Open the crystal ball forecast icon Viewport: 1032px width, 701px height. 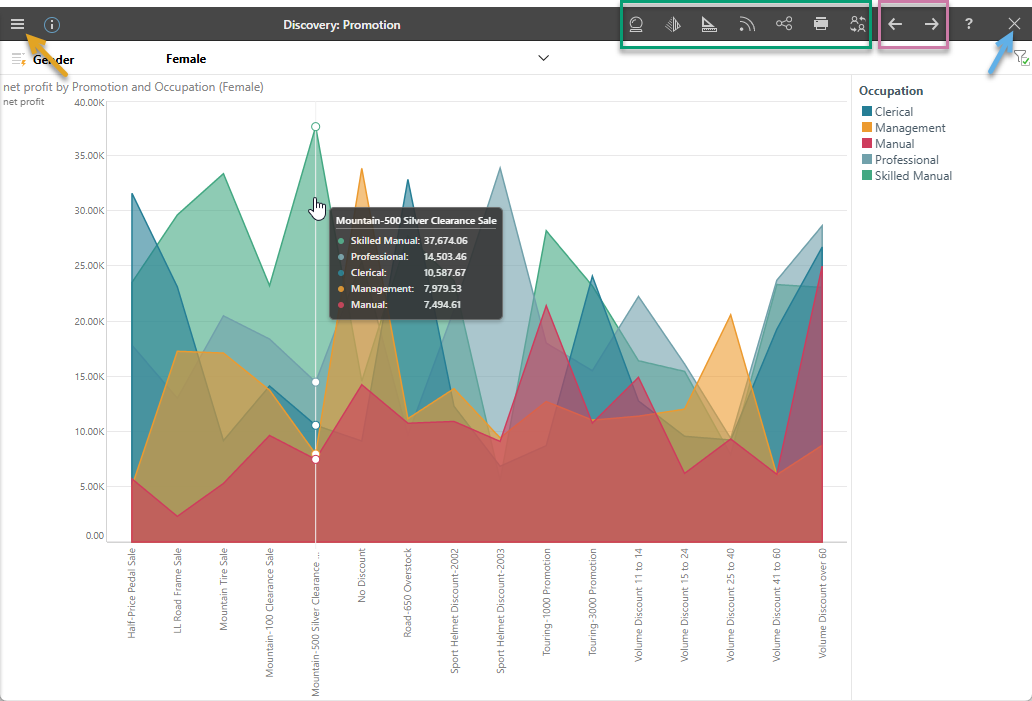(x=634, y=24)
